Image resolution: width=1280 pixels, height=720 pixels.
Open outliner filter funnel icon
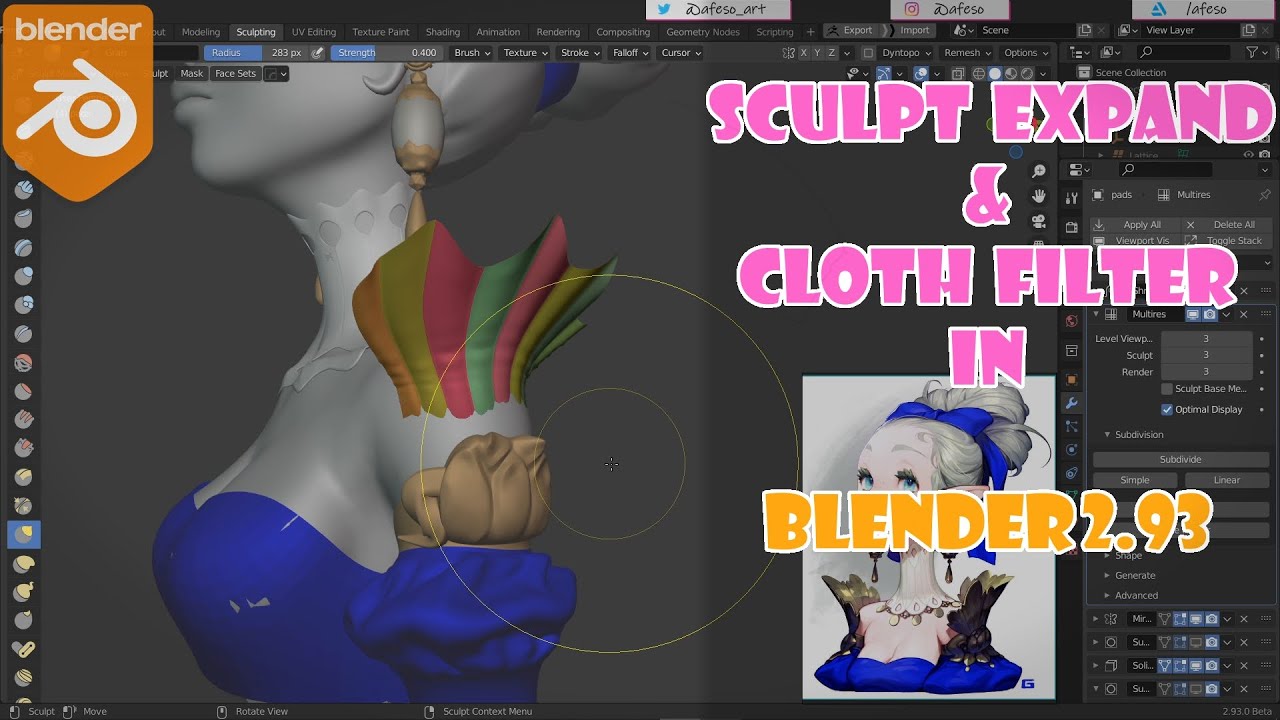click(1252, 52)
